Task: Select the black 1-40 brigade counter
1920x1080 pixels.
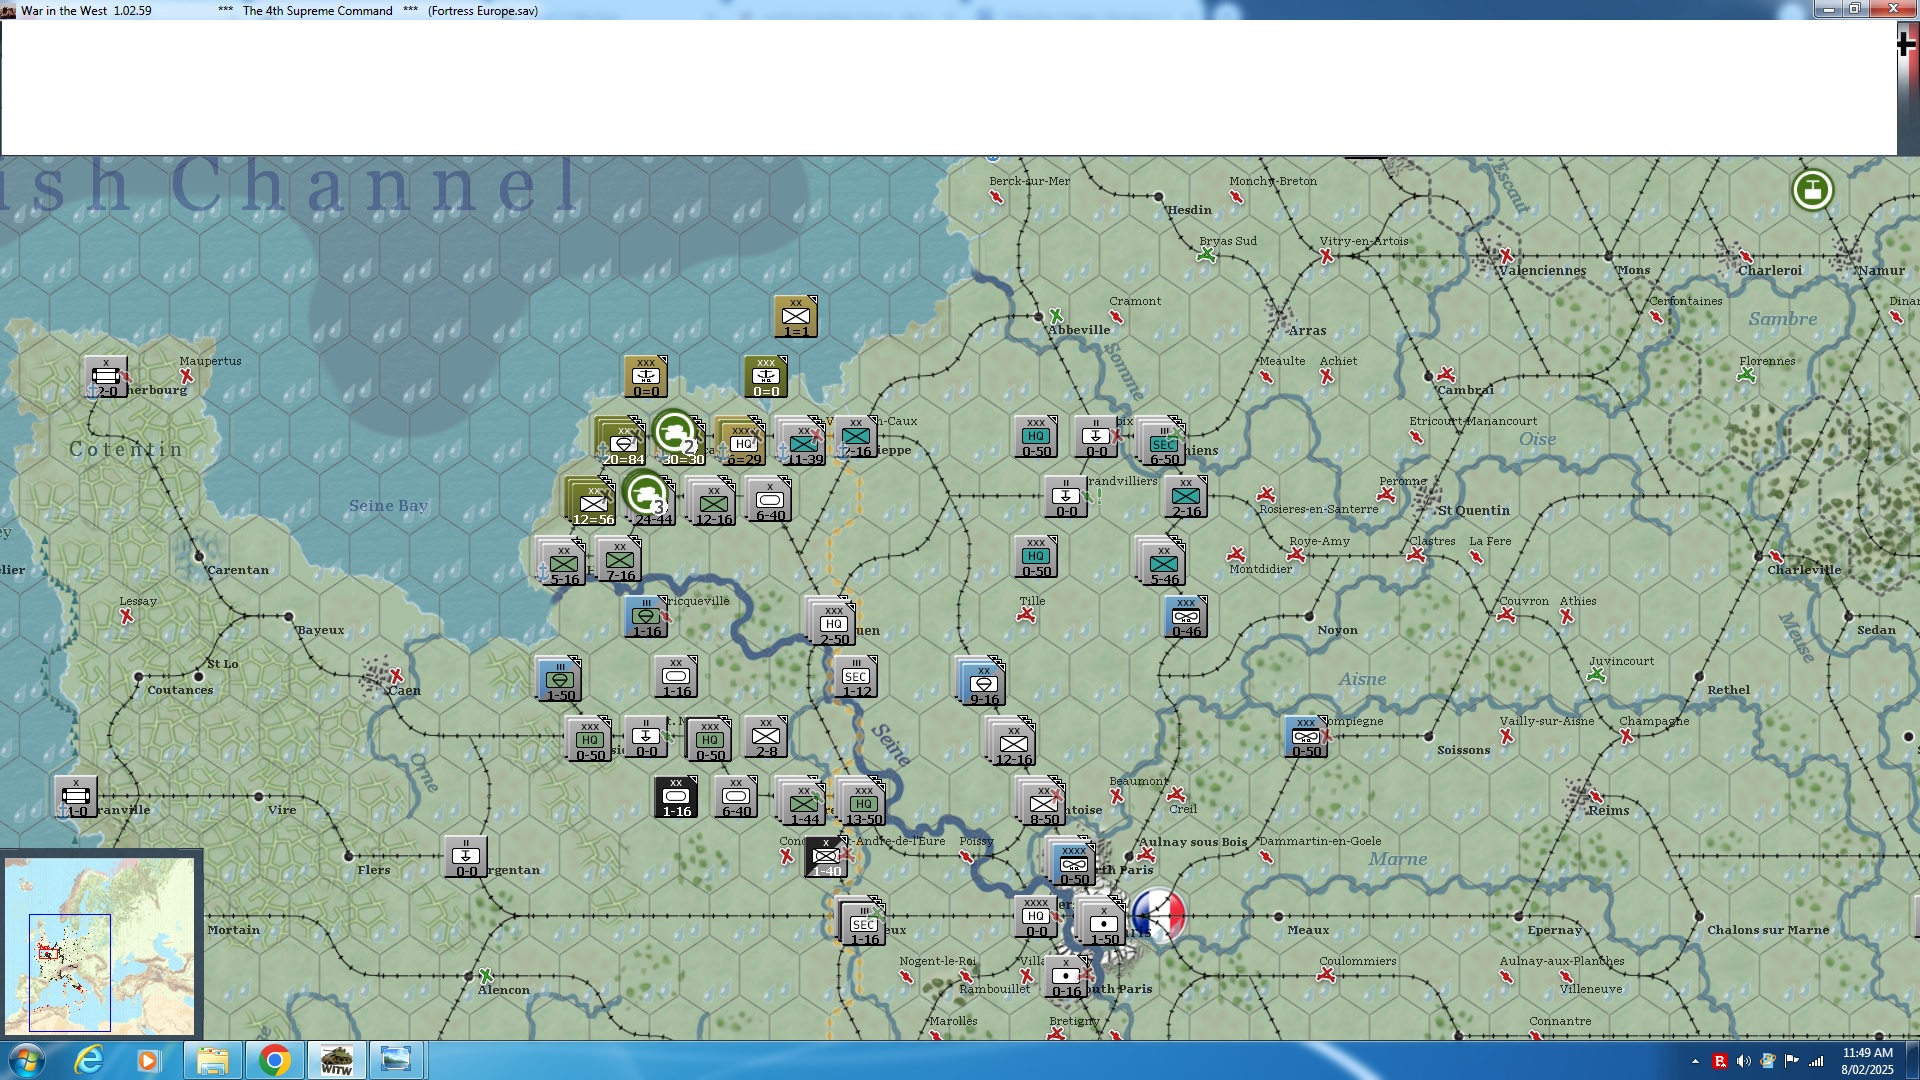Action: [x=826, y=858]
